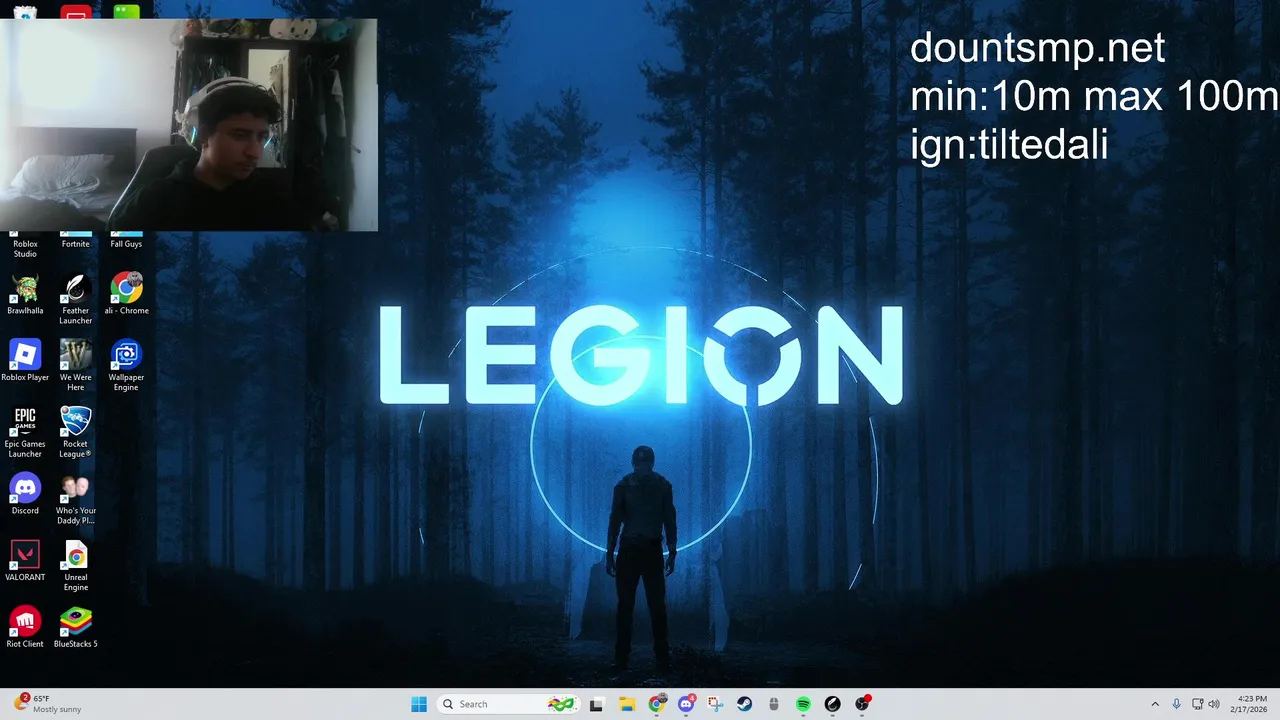Open the Brawlhalla desktop shortcut
Screen dimensions: 1280x720
(x=25, y=295)
